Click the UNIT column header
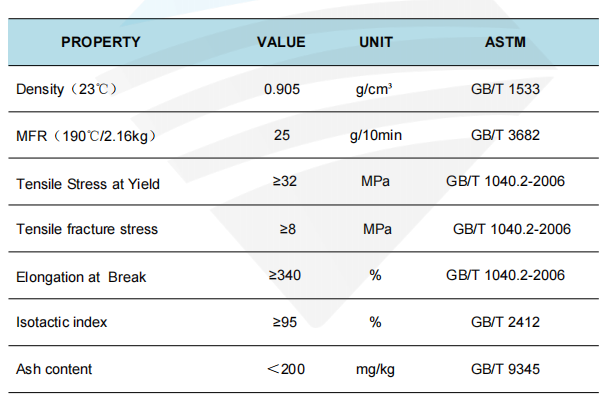 (376, 42)
